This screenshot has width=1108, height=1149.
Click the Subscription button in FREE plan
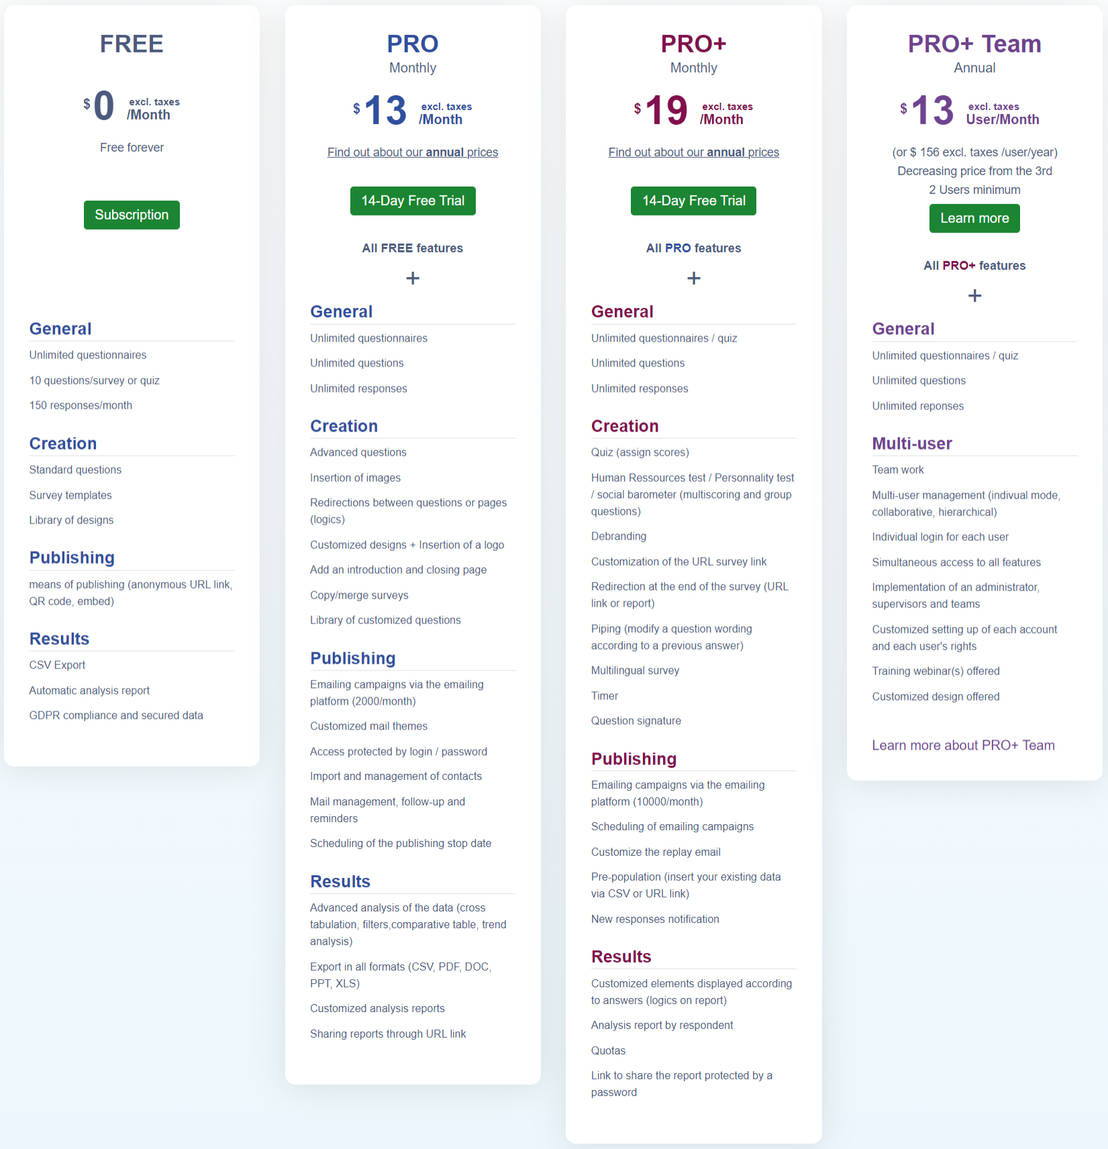pyautogui.click(x=131, y=215)
